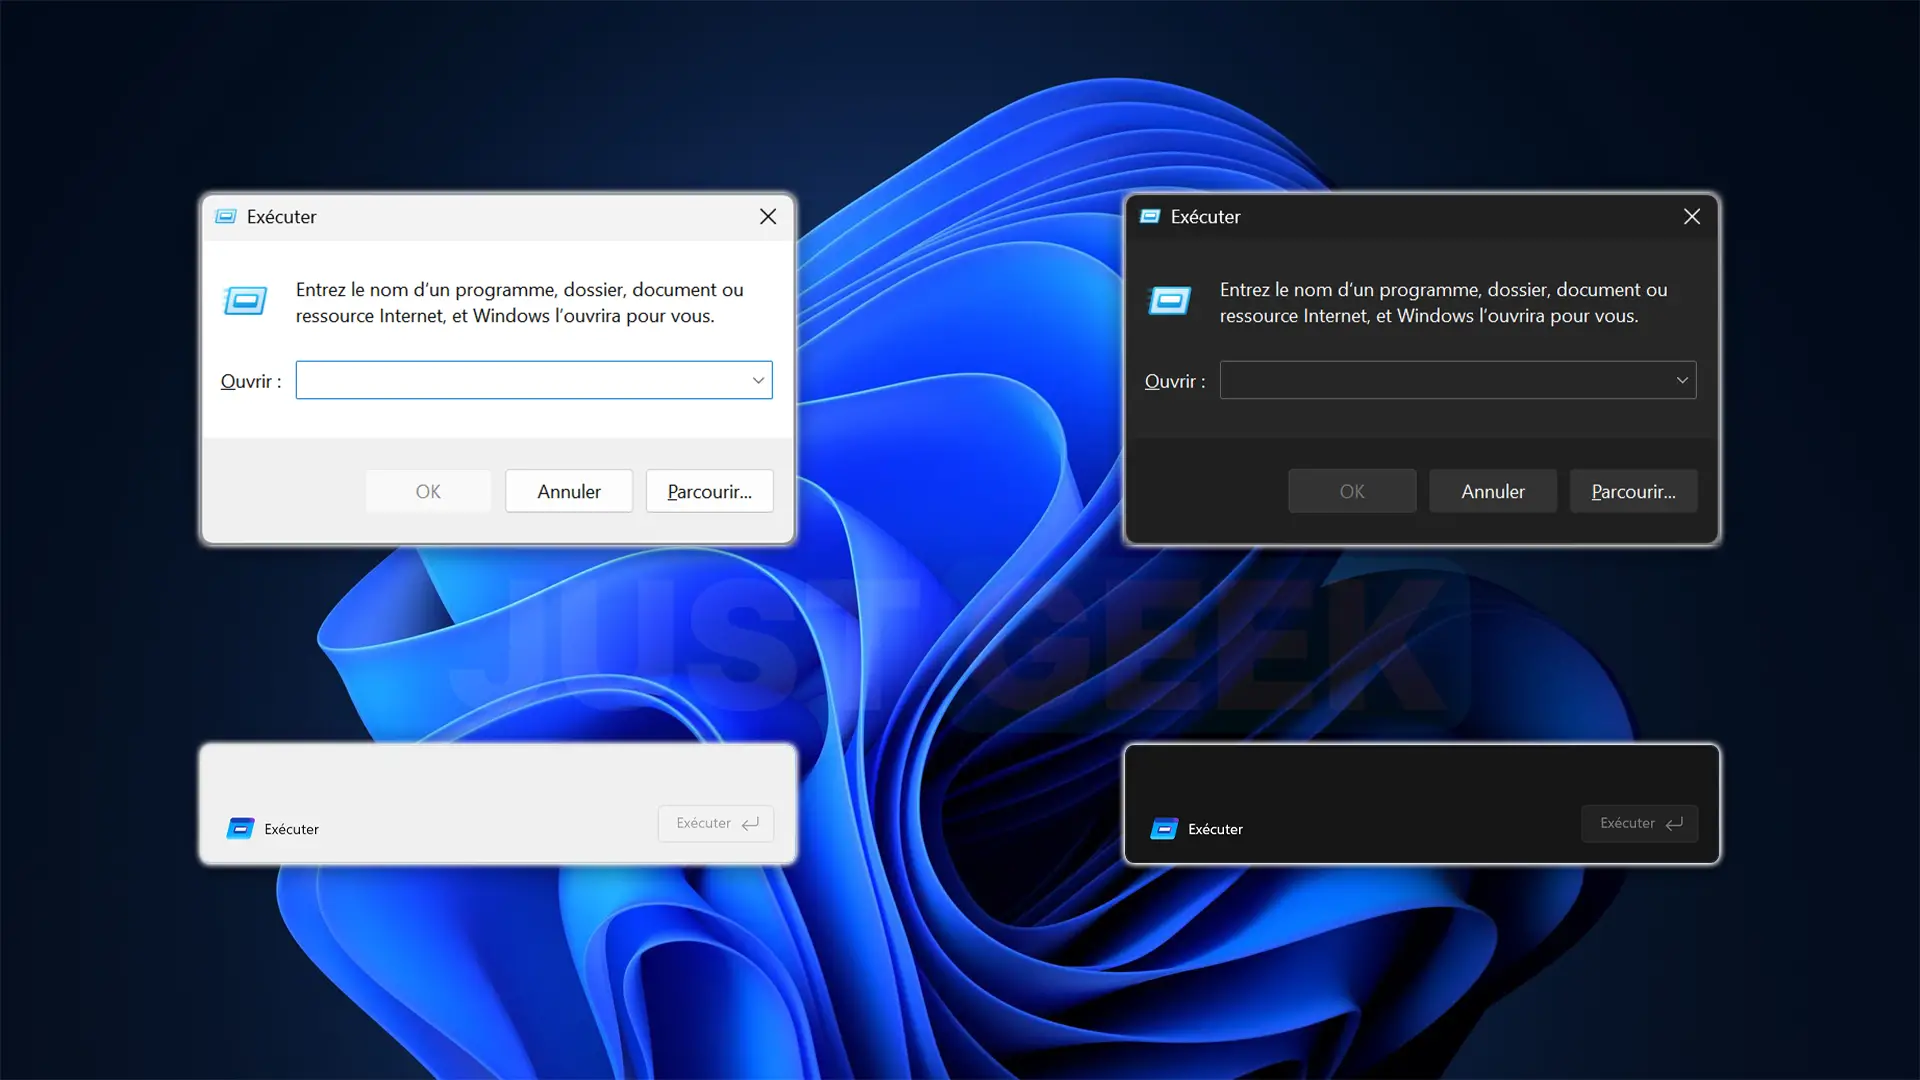Click 'Ouvrir :' label in dark dialog

point(1175,381)
